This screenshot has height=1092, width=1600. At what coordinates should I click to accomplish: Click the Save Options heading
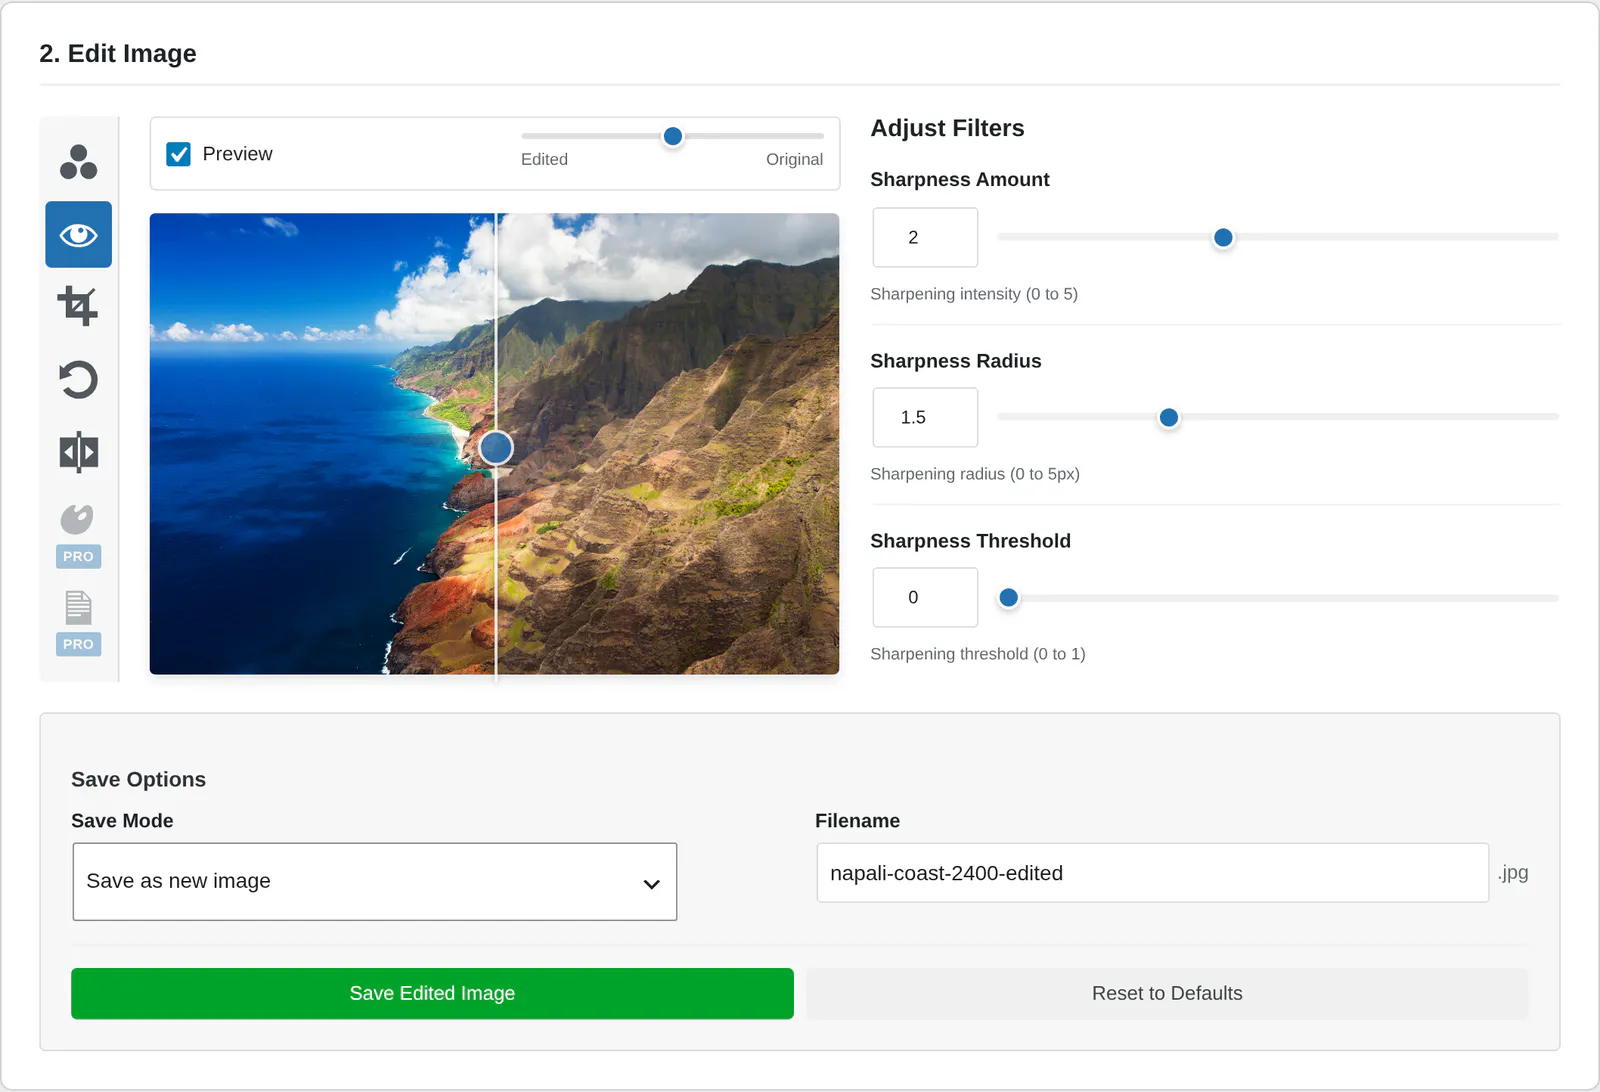(x=138, y=780)
